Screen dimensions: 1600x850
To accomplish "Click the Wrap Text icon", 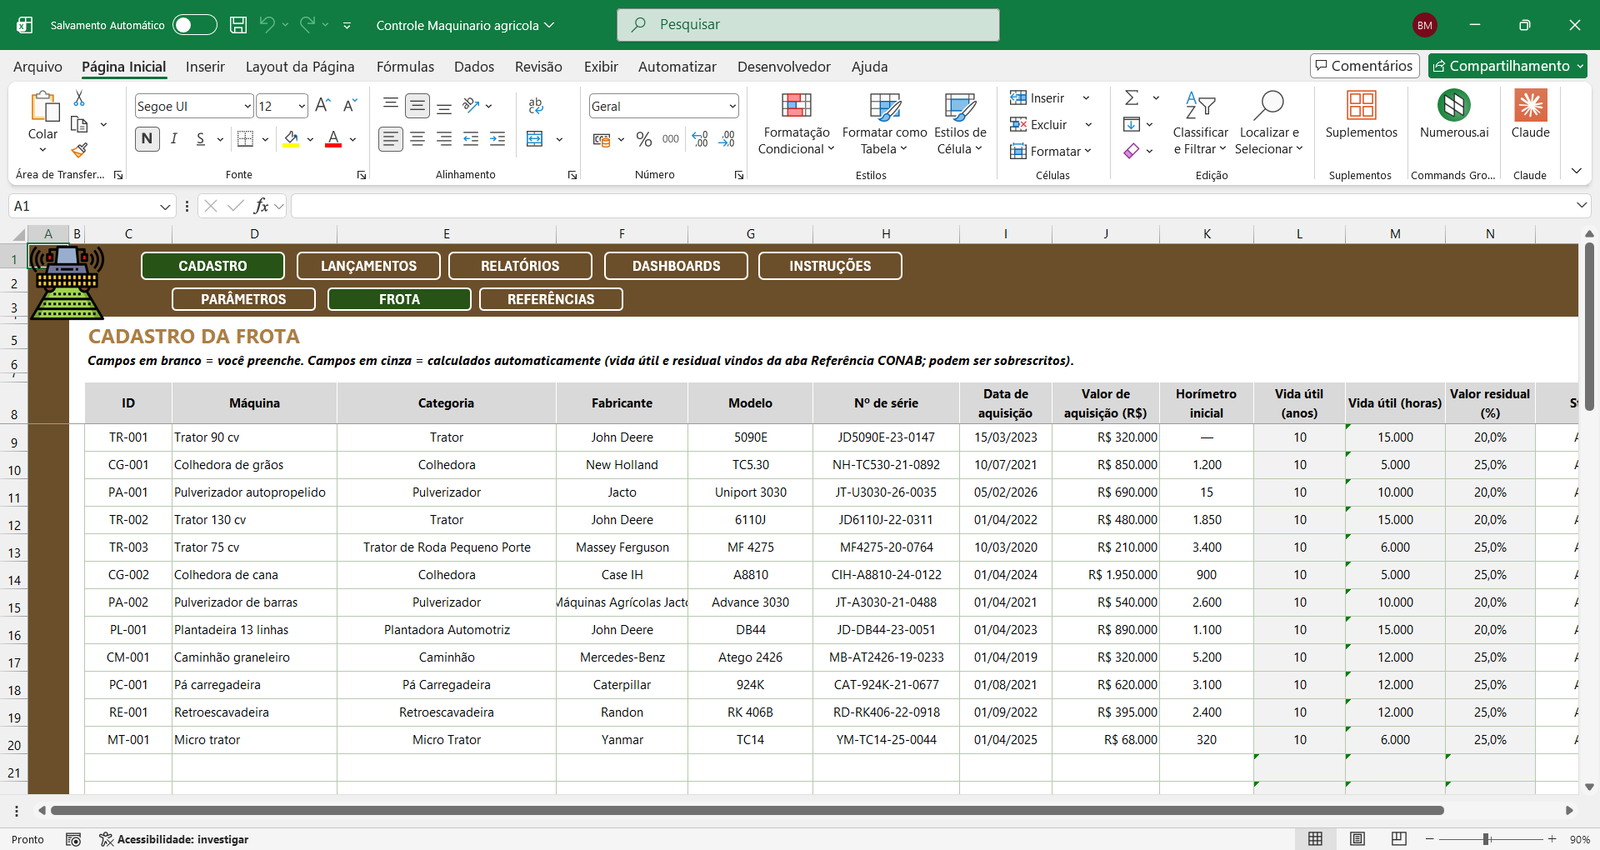I will coord(536,106).
